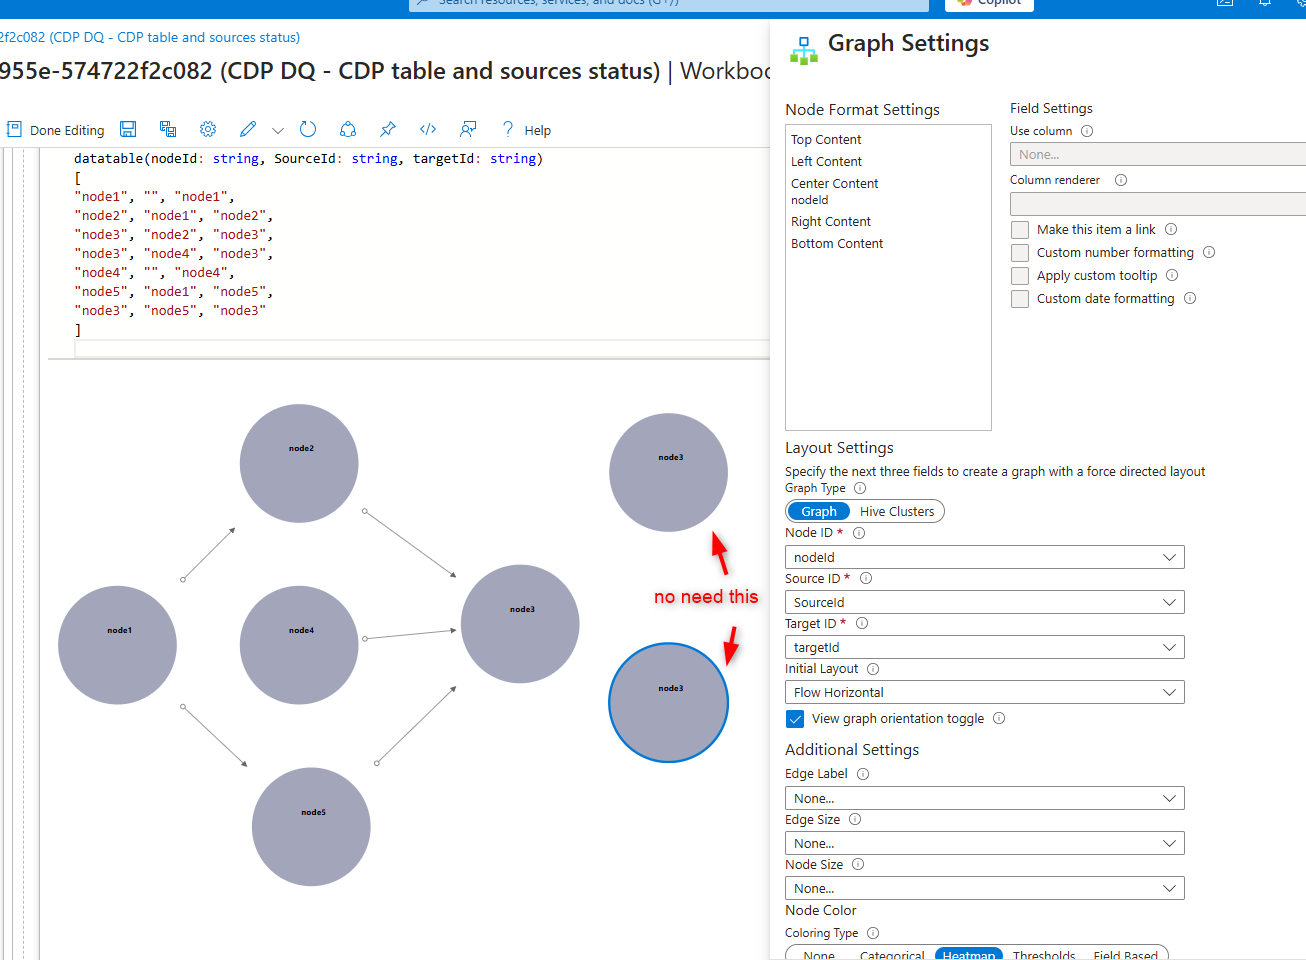Image resolution: width=1306 pixels, height=960 pixels.
Task: Click the Node Size info icon
Action: (858, 864)
